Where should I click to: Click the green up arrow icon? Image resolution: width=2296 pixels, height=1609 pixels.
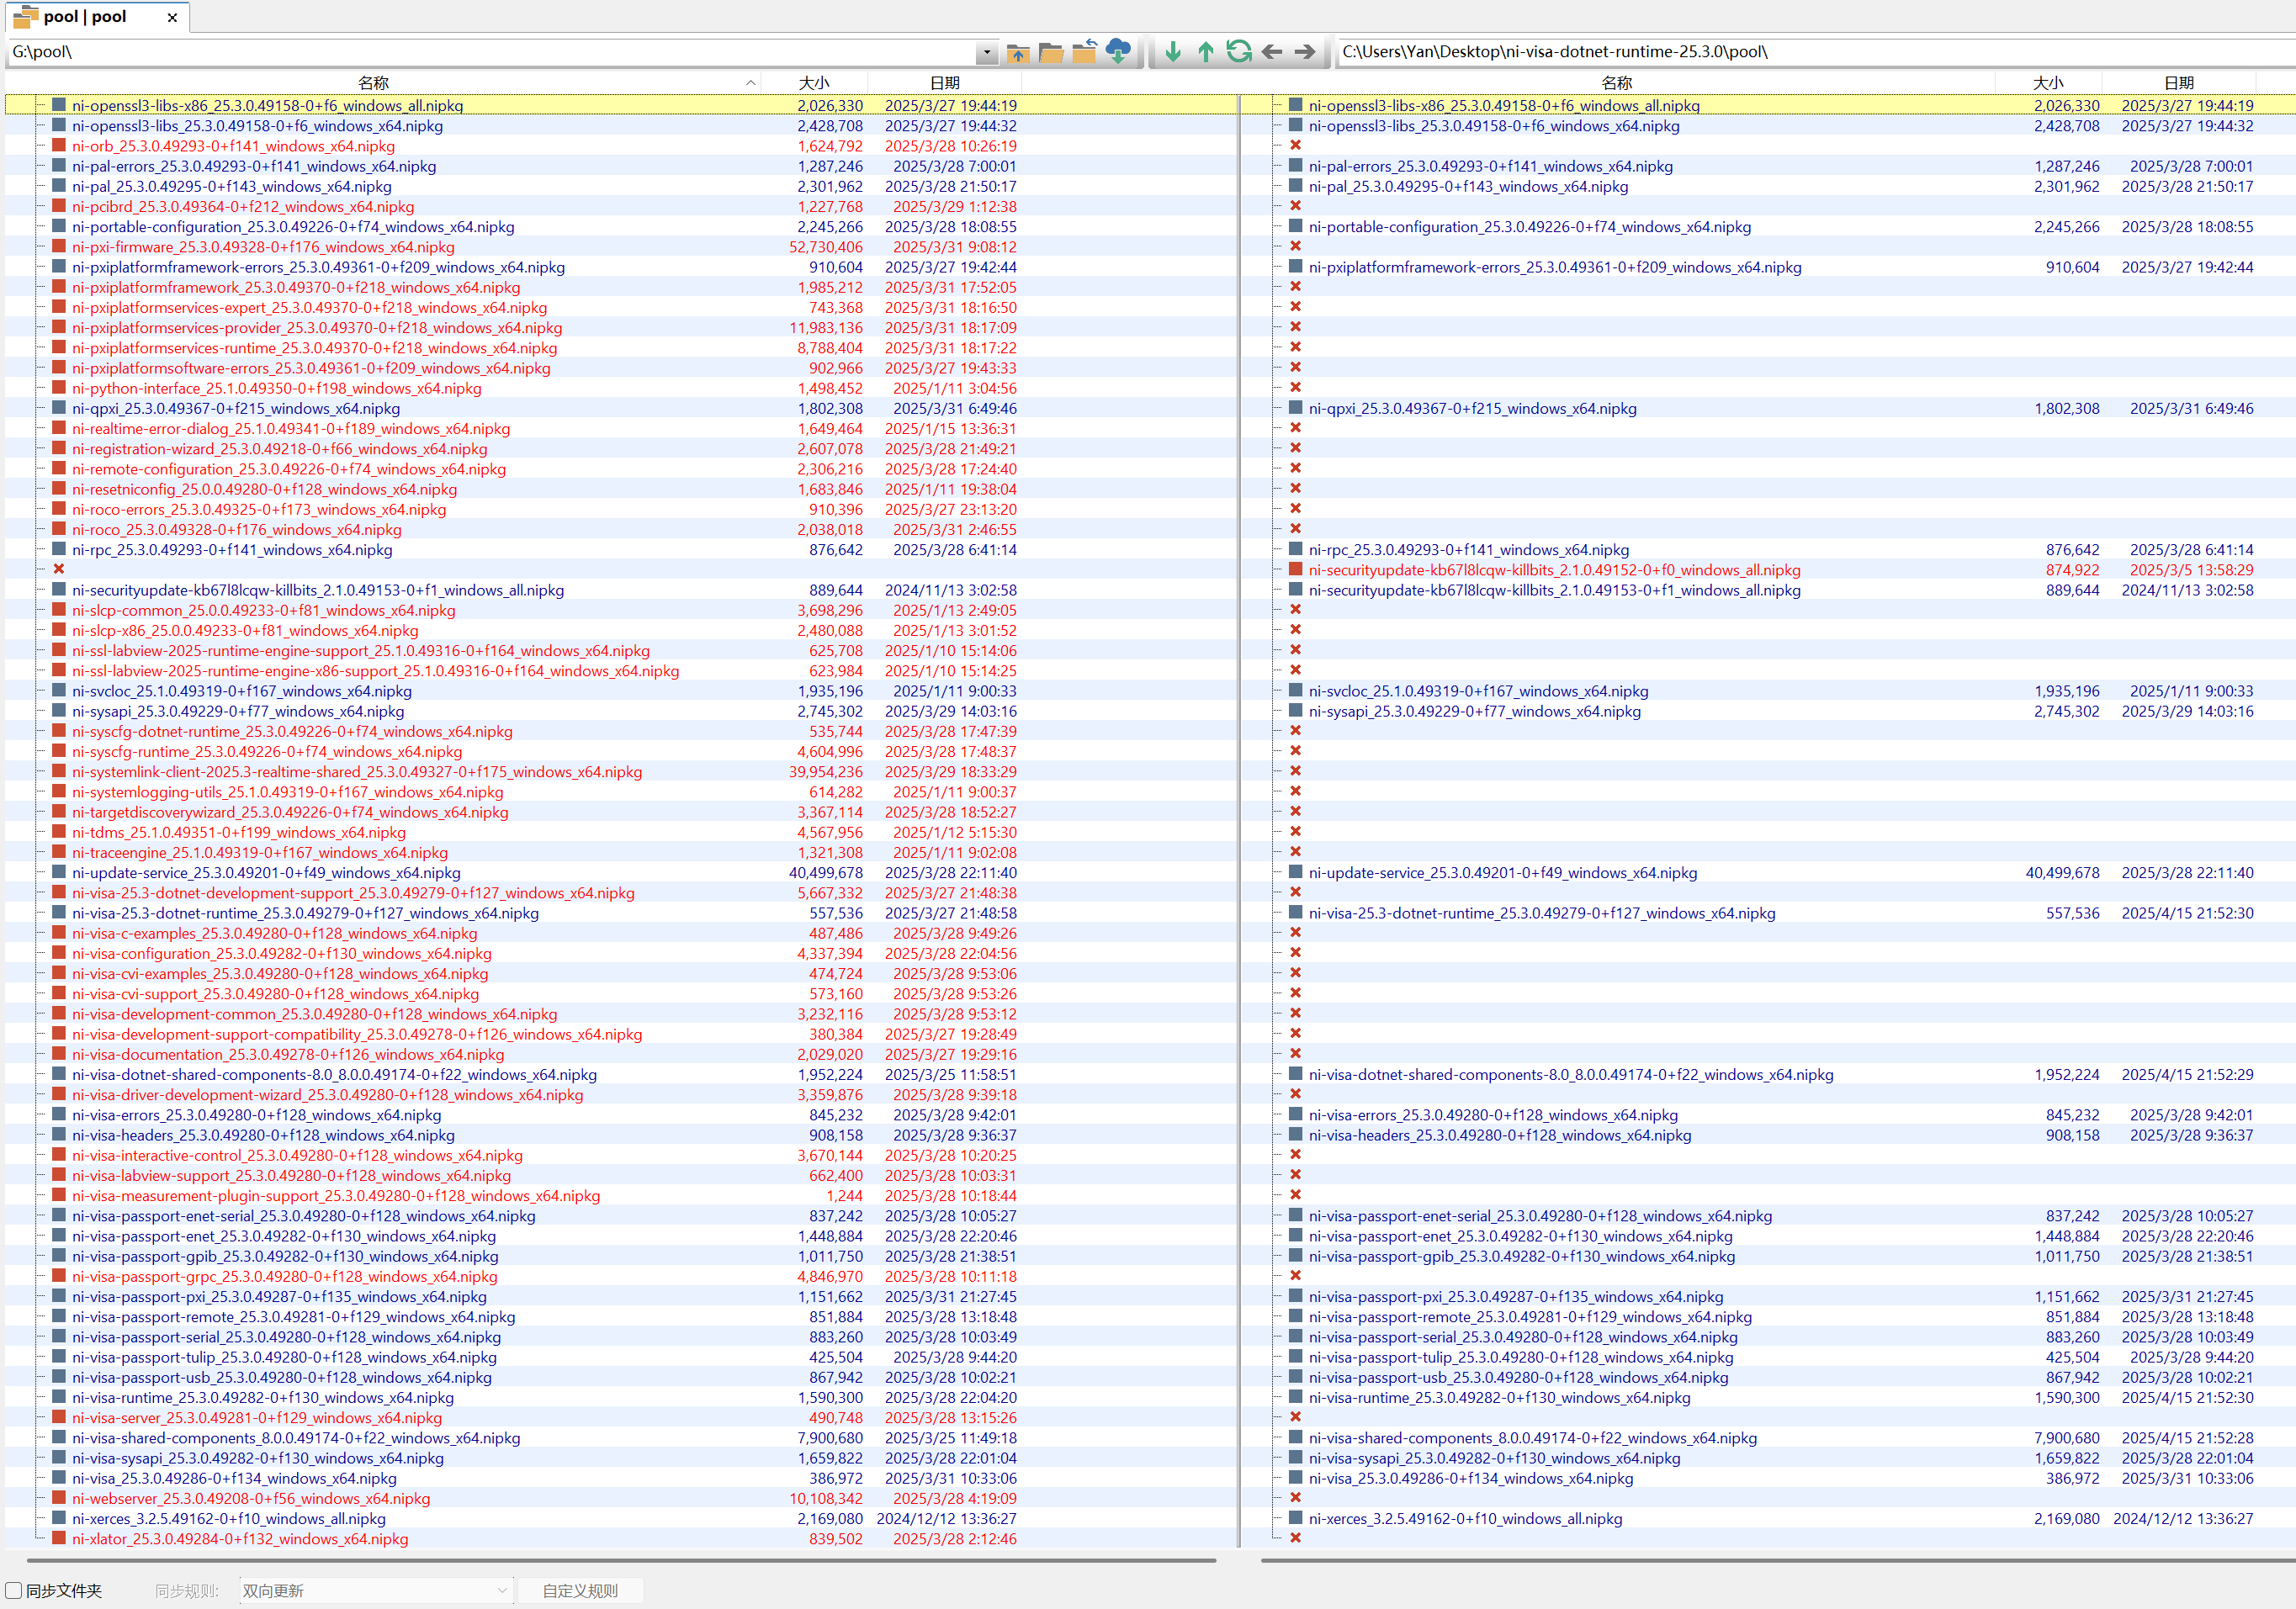coord(1206,52)
